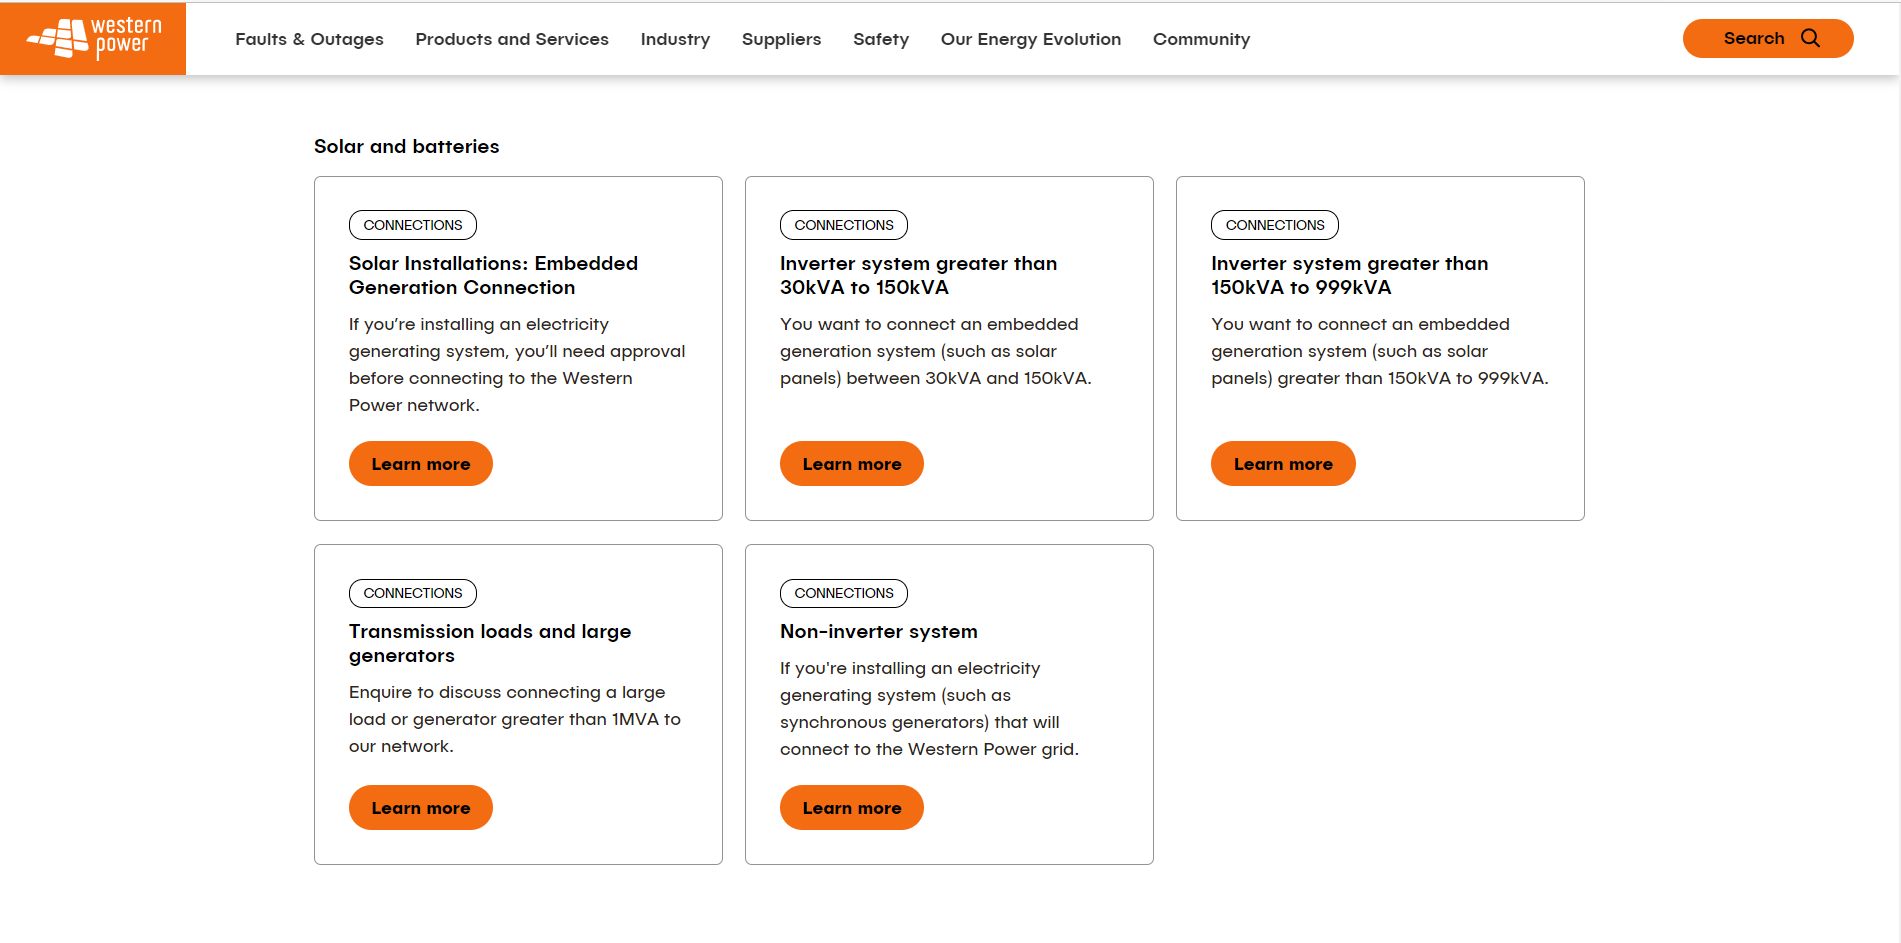Select Our Energy Evolution menu

click(1030, 39)
